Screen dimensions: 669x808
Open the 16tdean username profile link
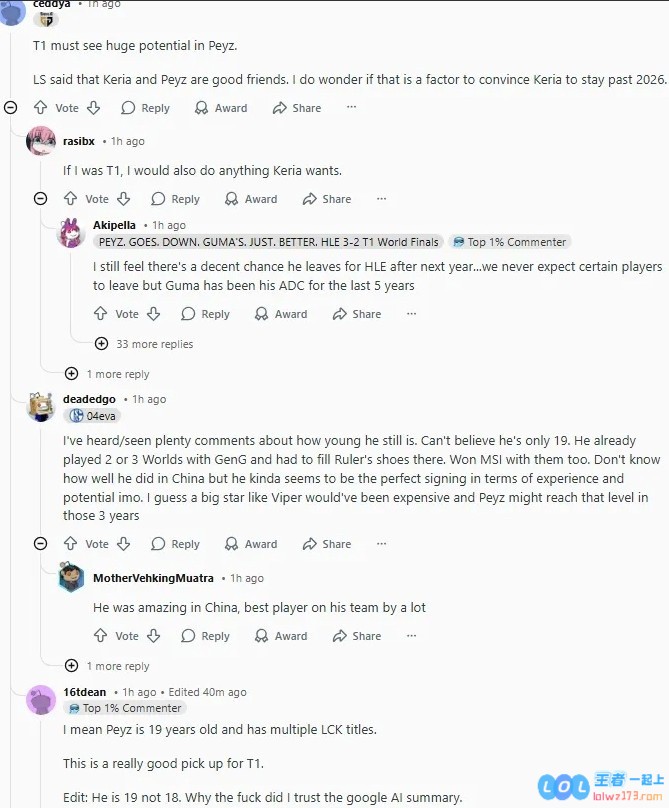click(x=84, y=692)
